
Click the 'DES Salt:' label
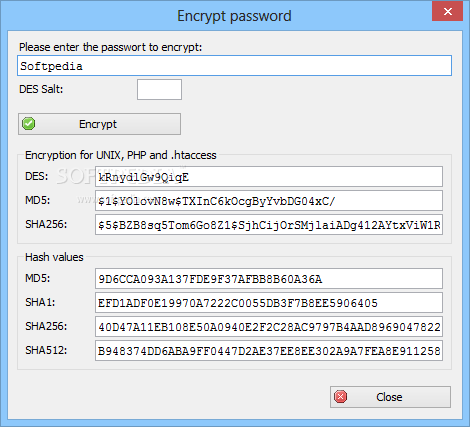[x=41, y=89]
